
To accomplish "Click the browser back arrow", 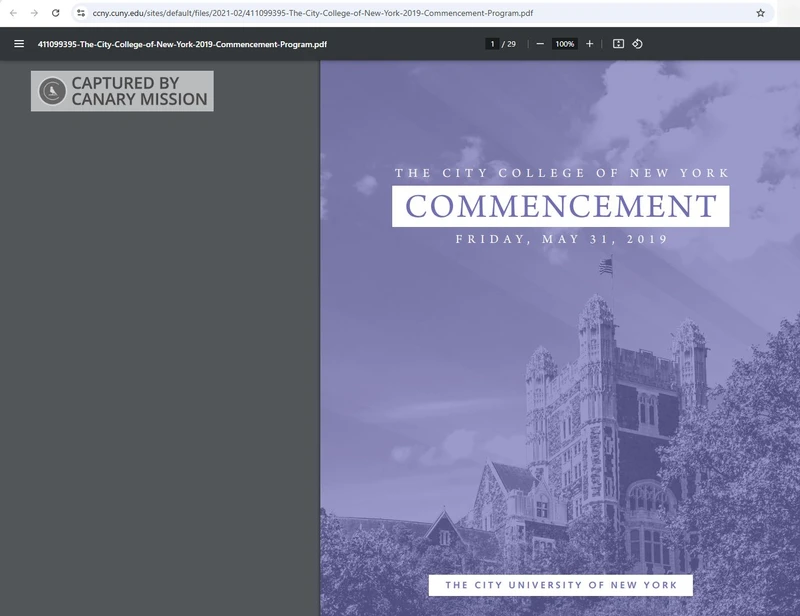I will coord(13,13).
